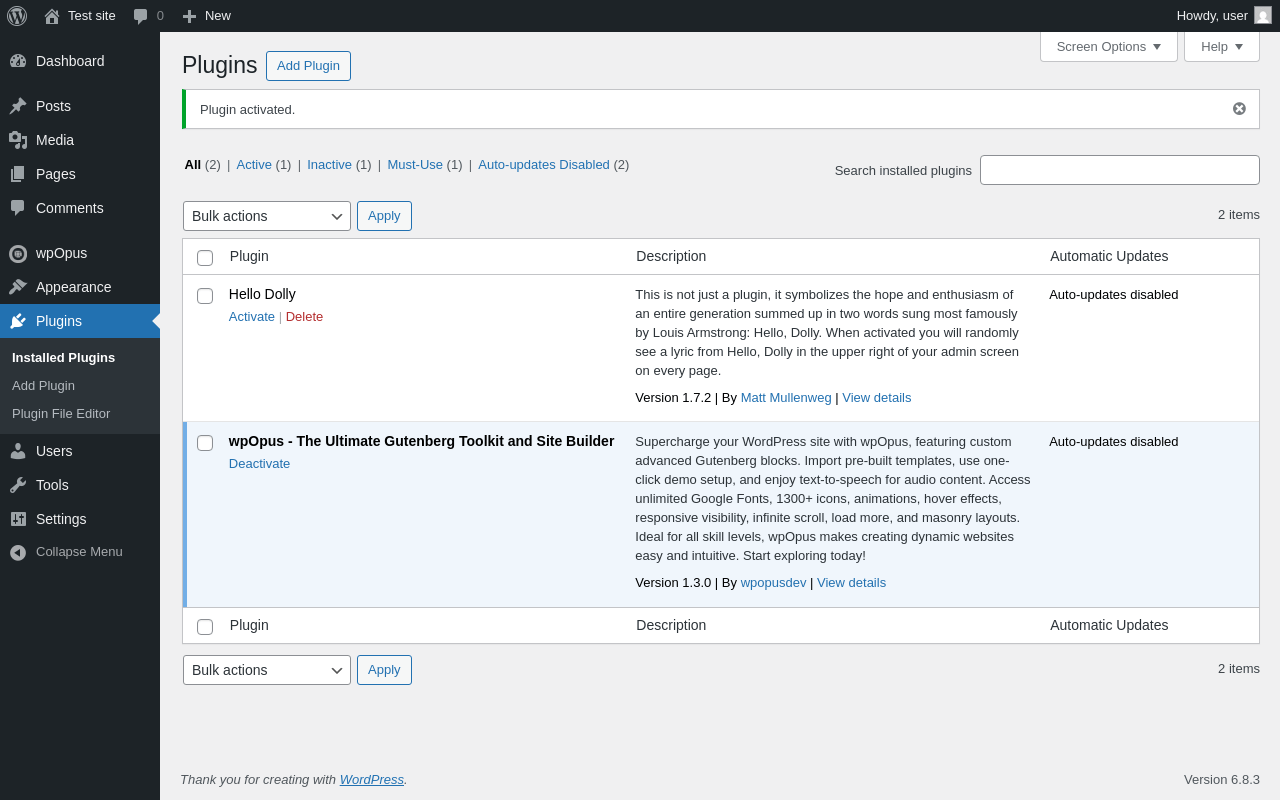This screenshot has height=800, width=1280.
Task: Expand Screen Options panel
Action: (1108, 46)
